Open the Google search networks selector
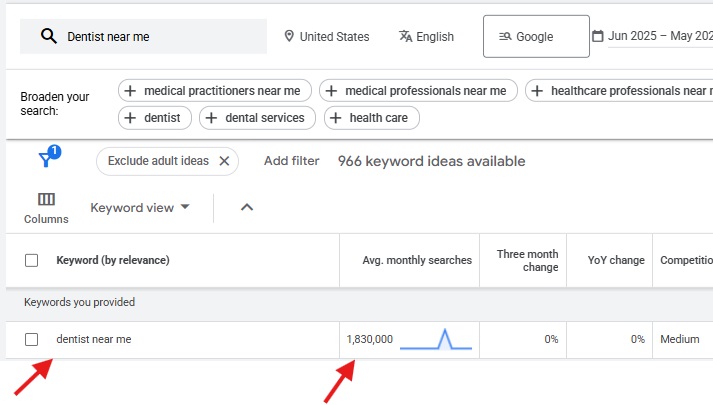The width and height of the screenshot is (713, 405). (536, 36)
